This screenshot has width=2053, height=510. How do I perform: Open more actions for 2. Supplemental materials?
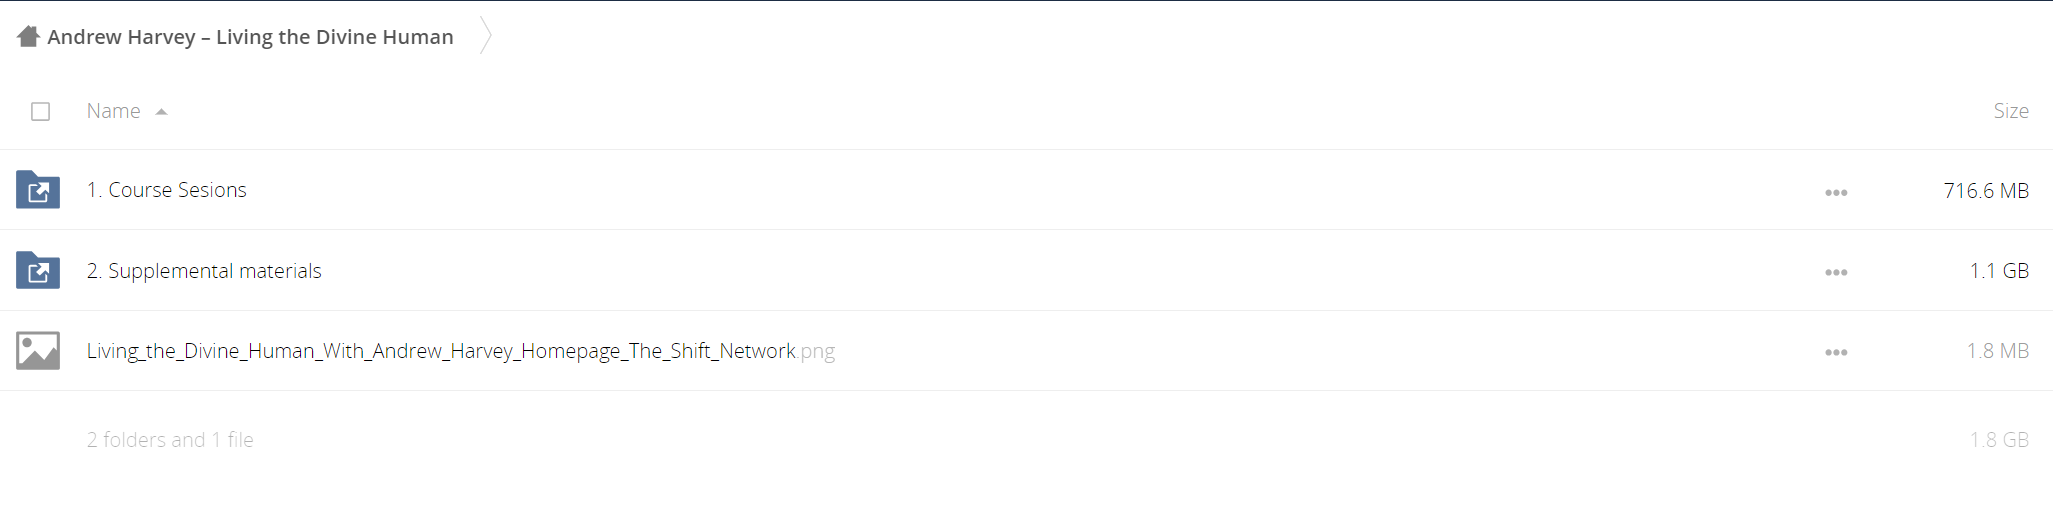click(1836, 272)
